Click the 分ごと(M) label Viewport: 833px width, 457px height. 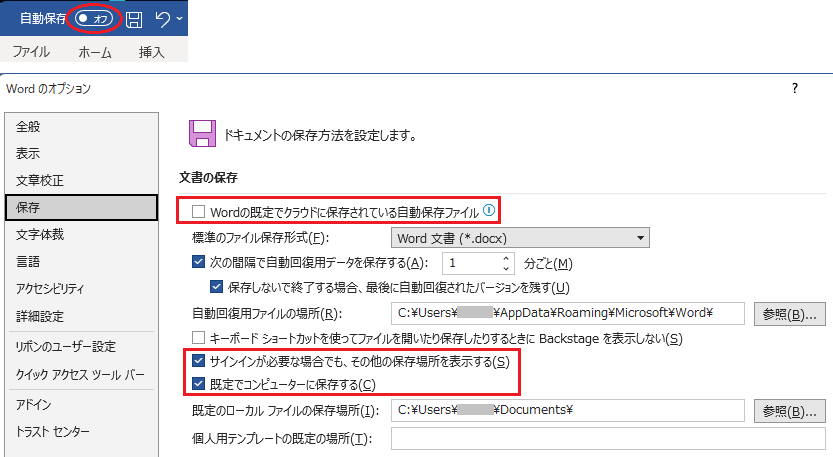(548, 264)
